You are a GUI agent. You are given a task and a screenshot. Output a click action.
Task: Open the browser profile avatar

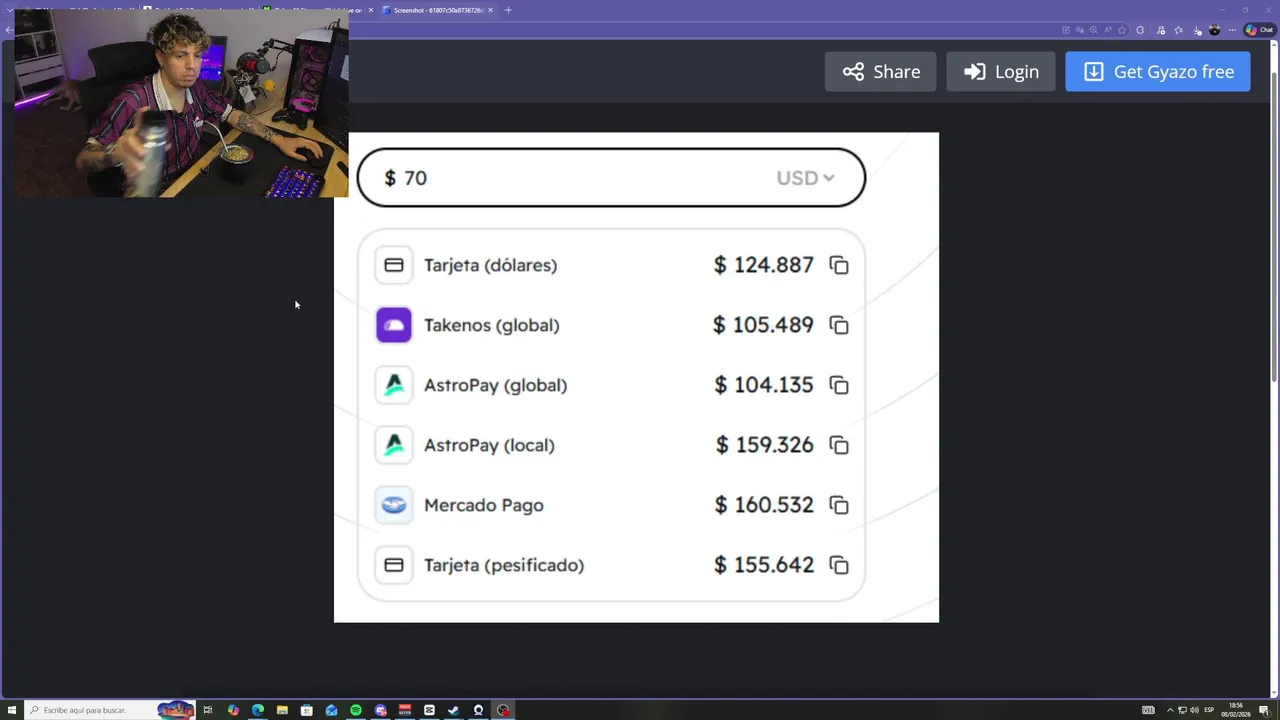pos(1214,30)
